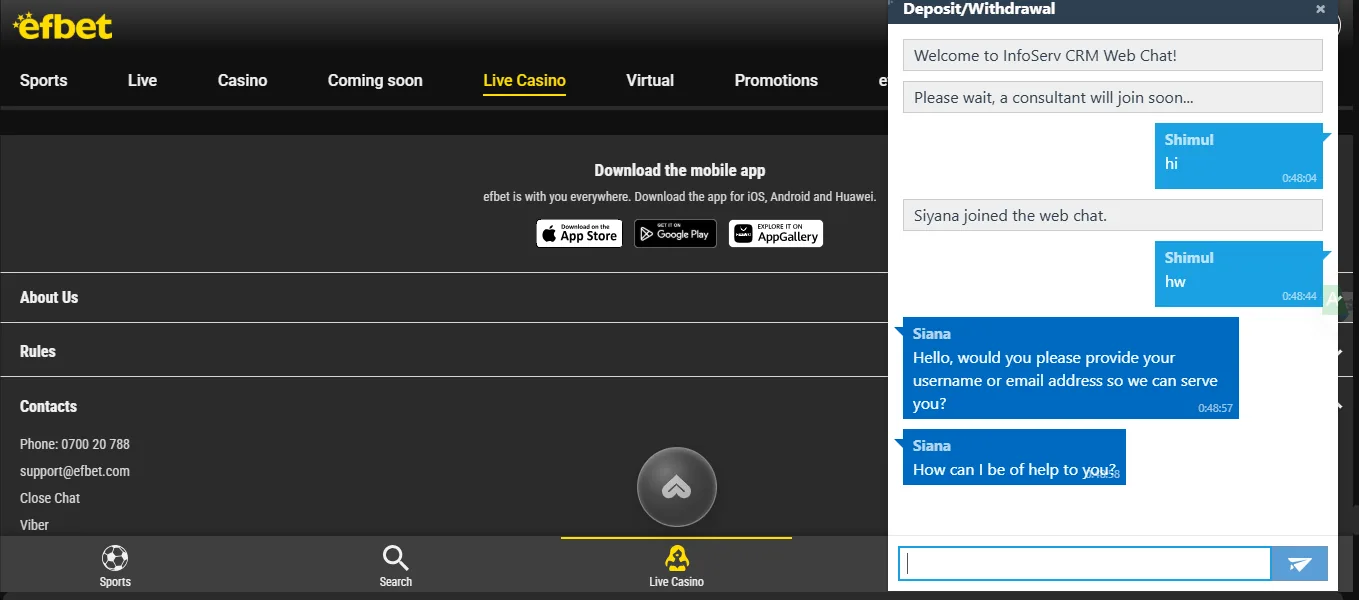Tap the Search magnifier icon
This screenshot has height=600, width=1359.
coord(396,558)
